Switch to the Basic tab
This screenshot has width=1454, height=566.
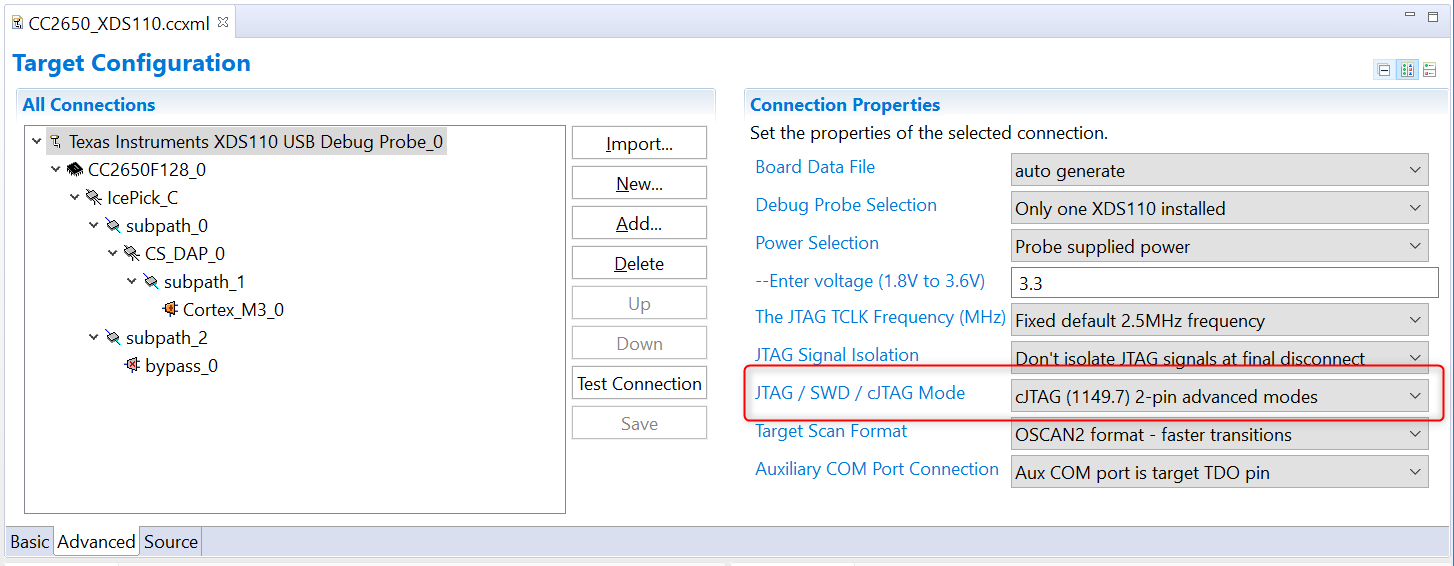[29, 542]
